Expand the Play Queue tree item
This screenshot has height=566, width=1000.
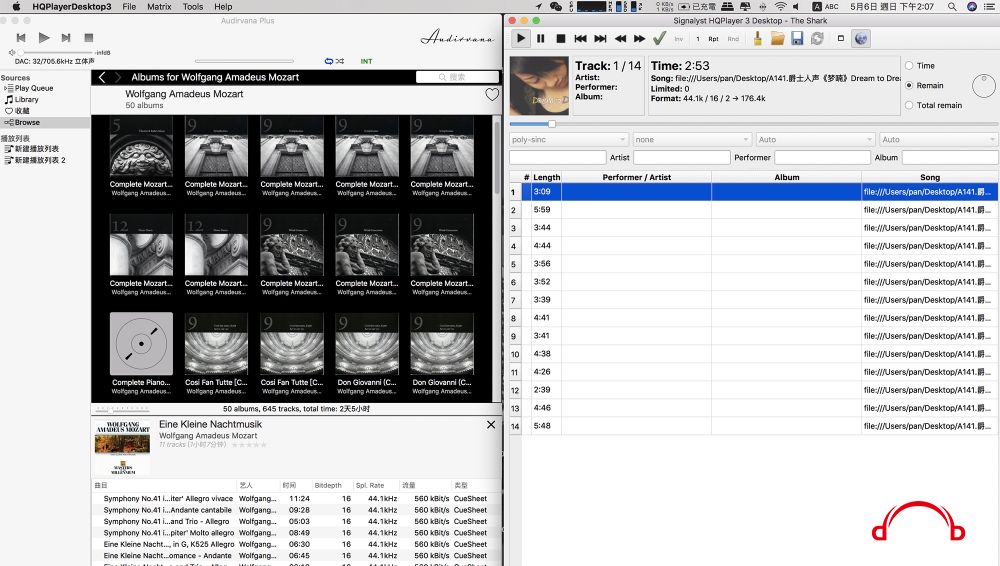point(6,88)
